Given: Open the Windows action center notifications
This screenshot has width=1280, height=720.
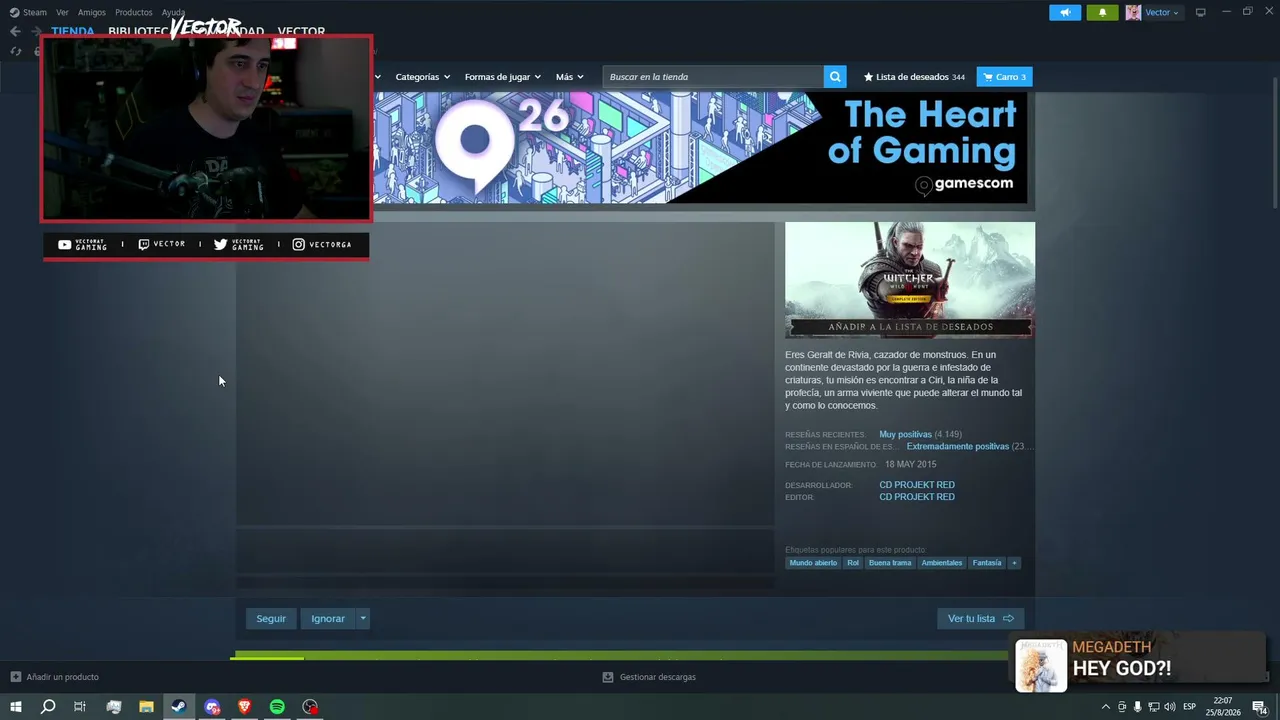Looking at the screenshot, I should pos(1259,707).
